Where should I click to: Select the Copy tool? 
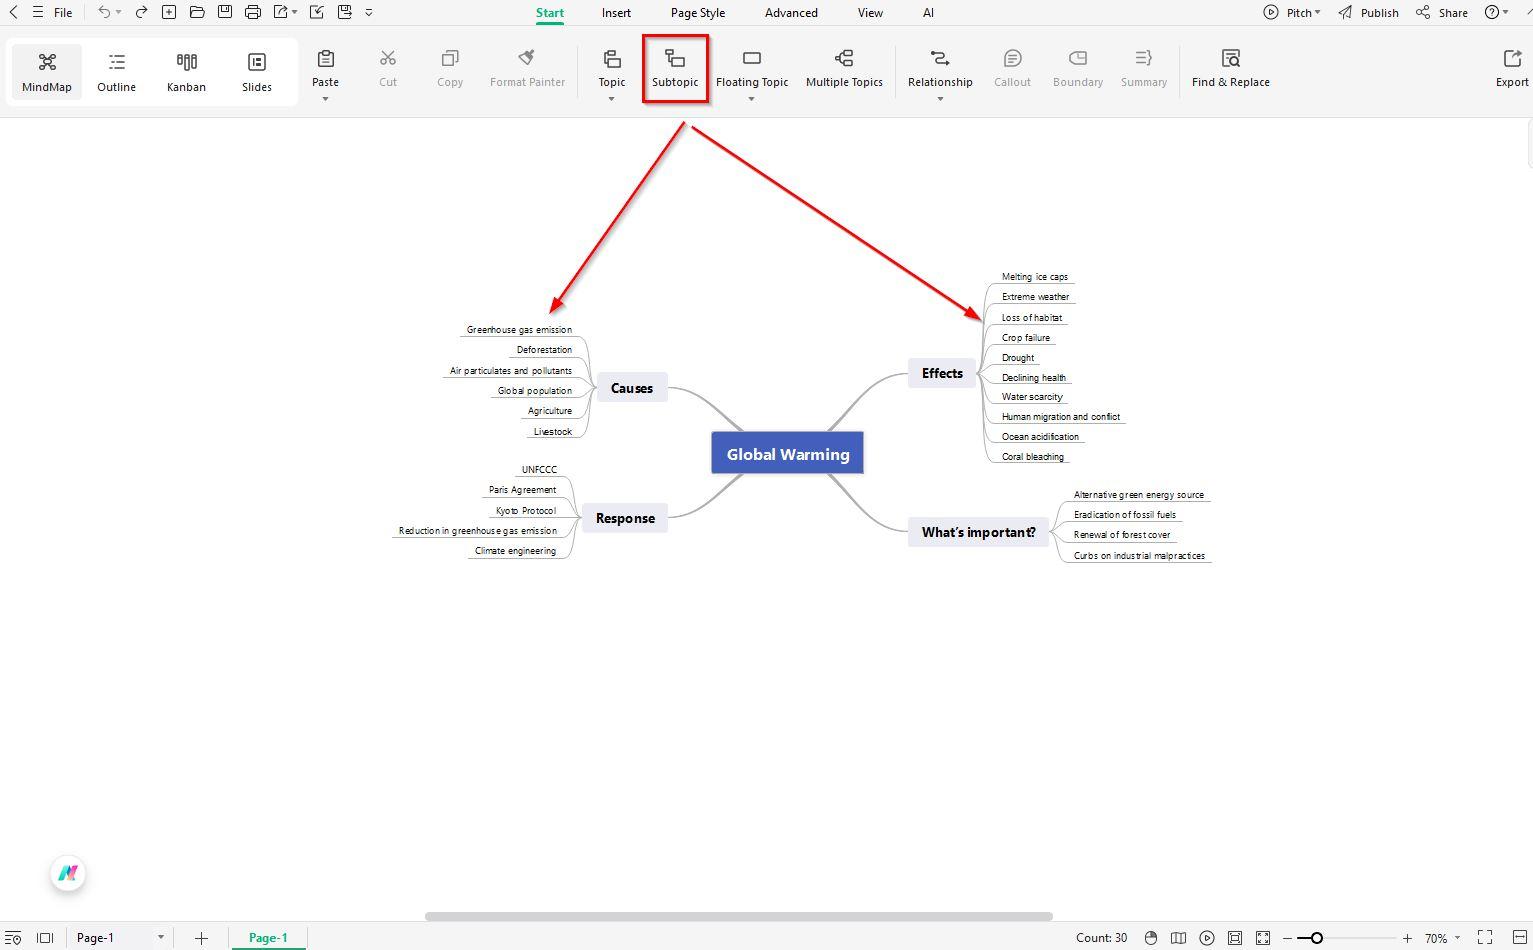click(x=450, y=68)
